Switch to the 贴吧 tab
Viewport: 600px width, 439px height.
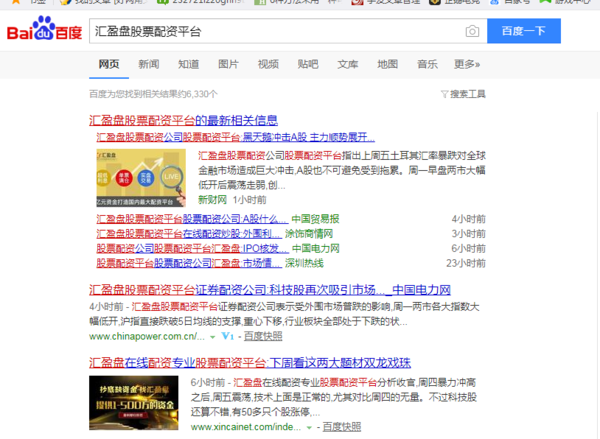click(x=308, y=64)
